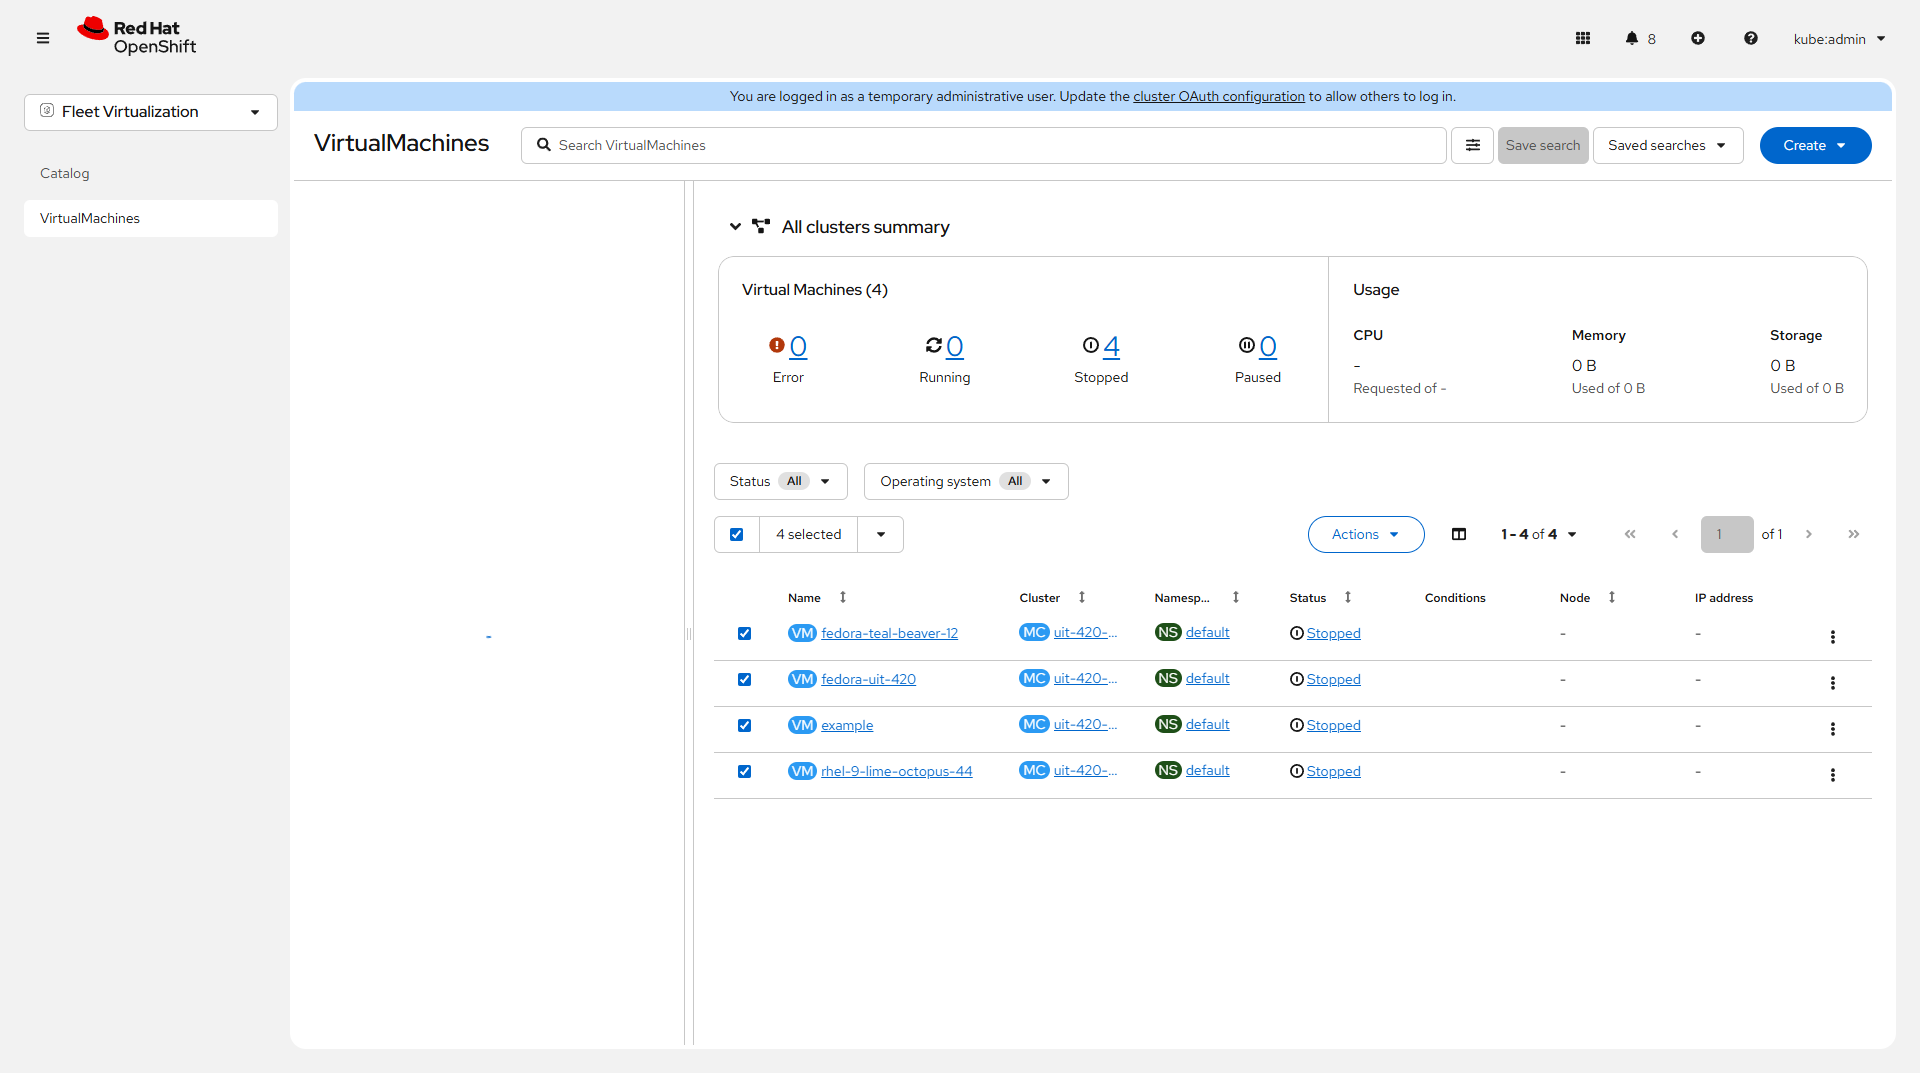1920x1073 pixels.
Task: Go to Catalog in the sidebar
Action: click(x=65, y=173)
